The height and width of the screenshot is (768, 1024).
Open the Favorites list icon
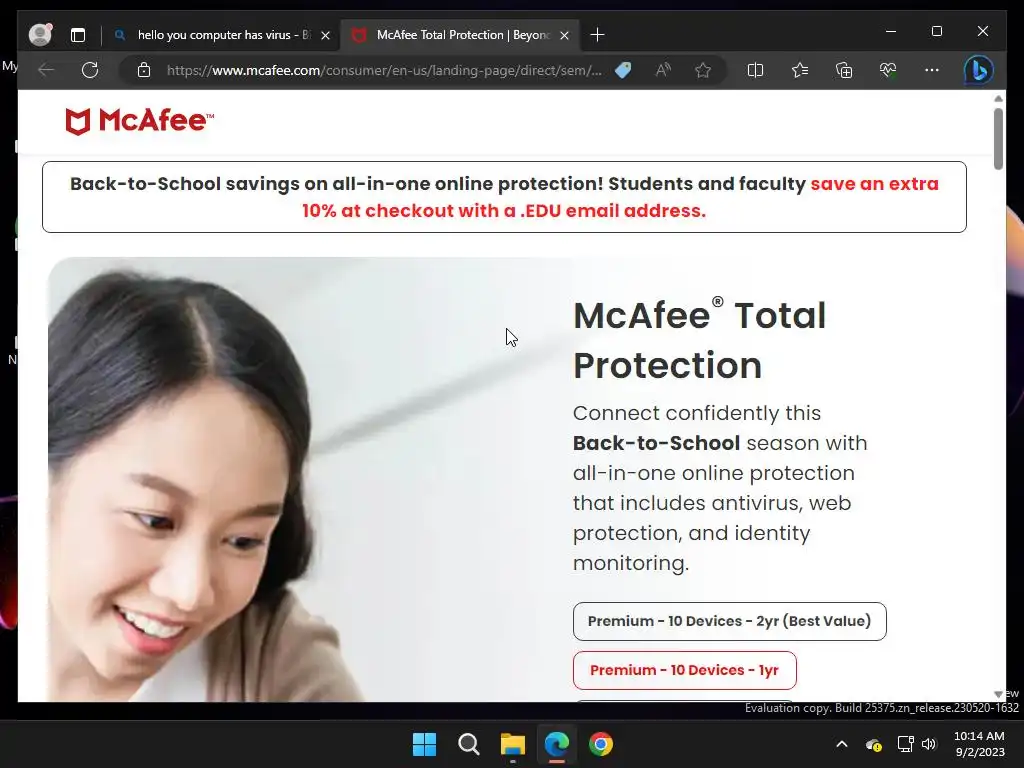tap(799, 70)
